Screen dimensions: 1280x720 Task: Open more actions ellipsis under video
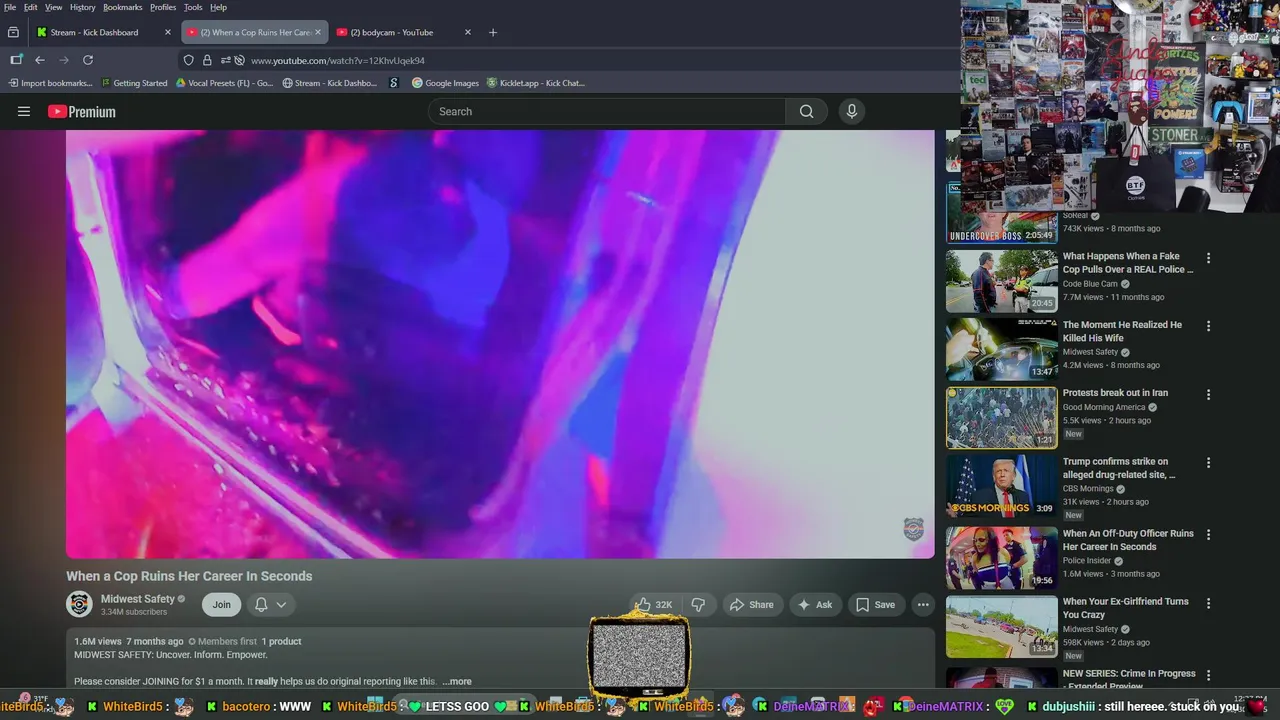coord(923,605)
